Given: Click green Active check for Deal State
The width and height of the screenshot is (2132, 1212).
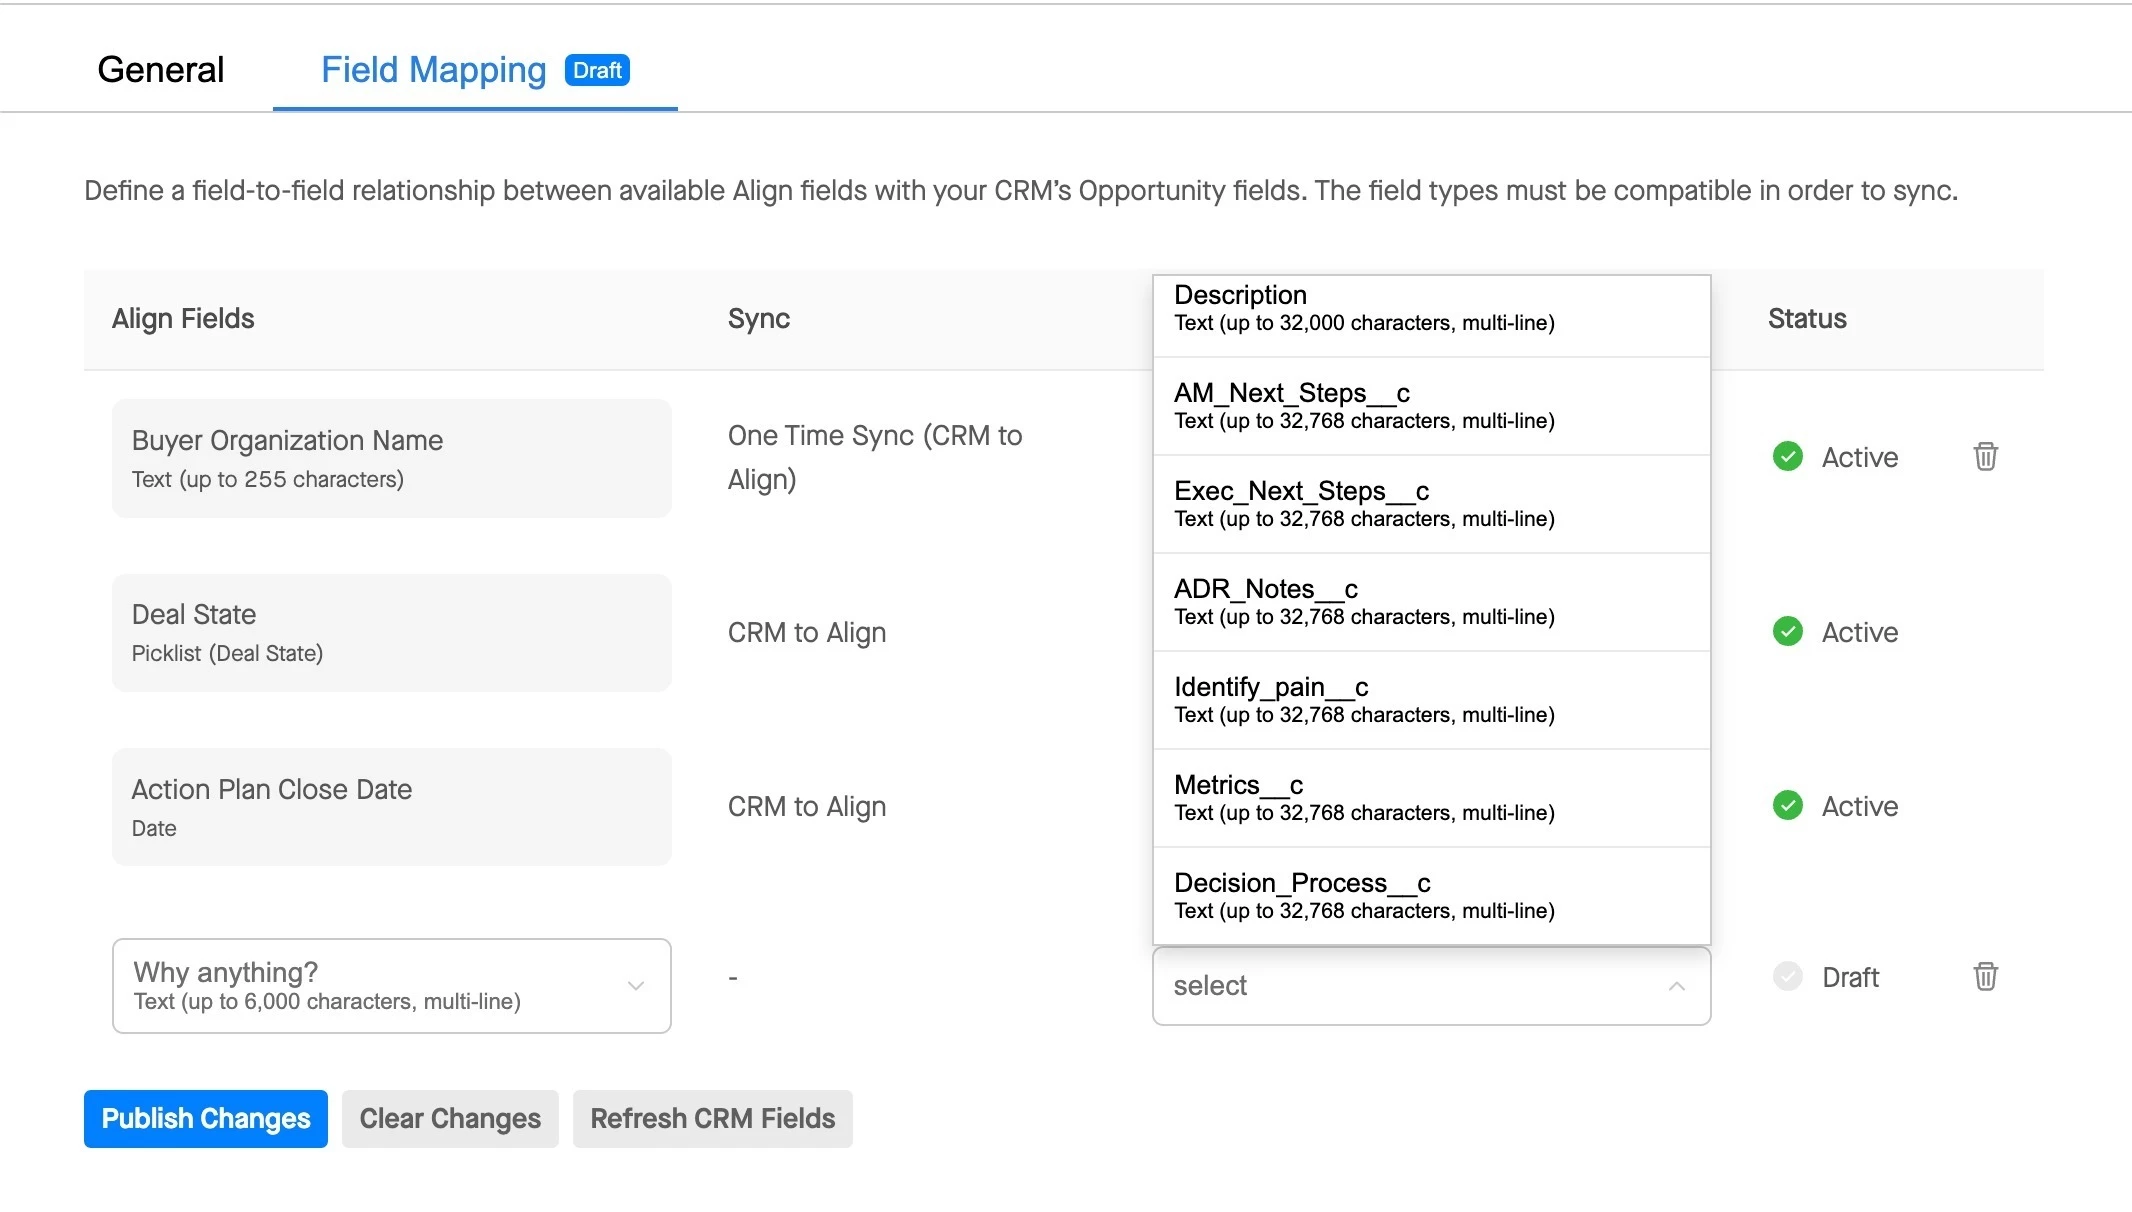Looking at the screenshot, I should point(1787,632).
